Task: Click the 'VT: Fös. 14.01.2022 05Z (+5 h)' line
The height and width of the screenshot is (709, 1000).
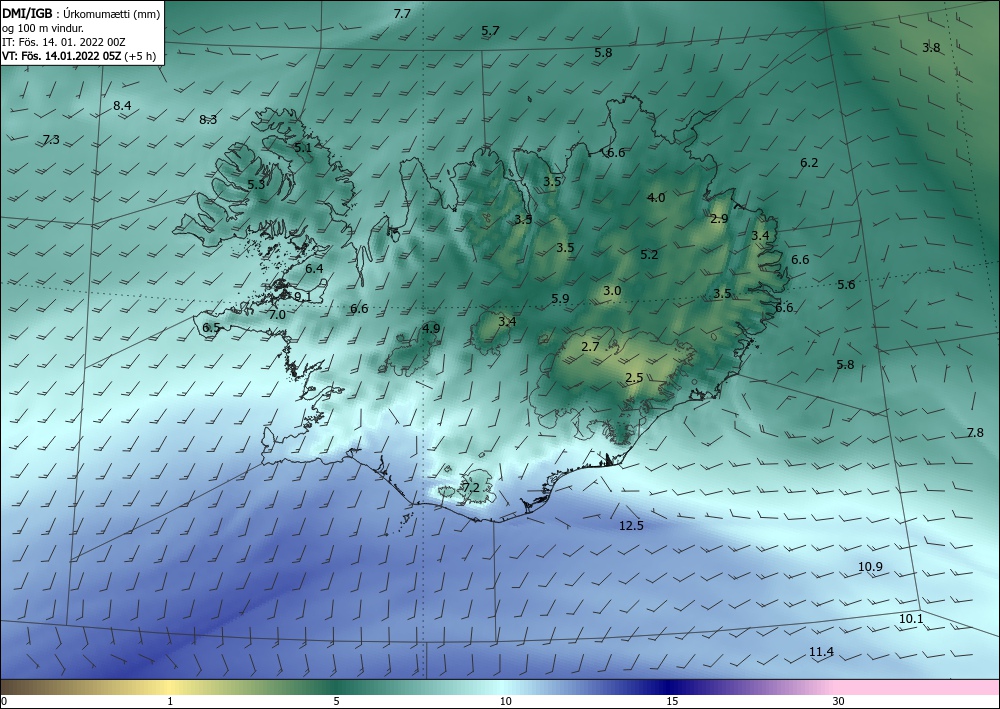Action: [x=78, y=55]
